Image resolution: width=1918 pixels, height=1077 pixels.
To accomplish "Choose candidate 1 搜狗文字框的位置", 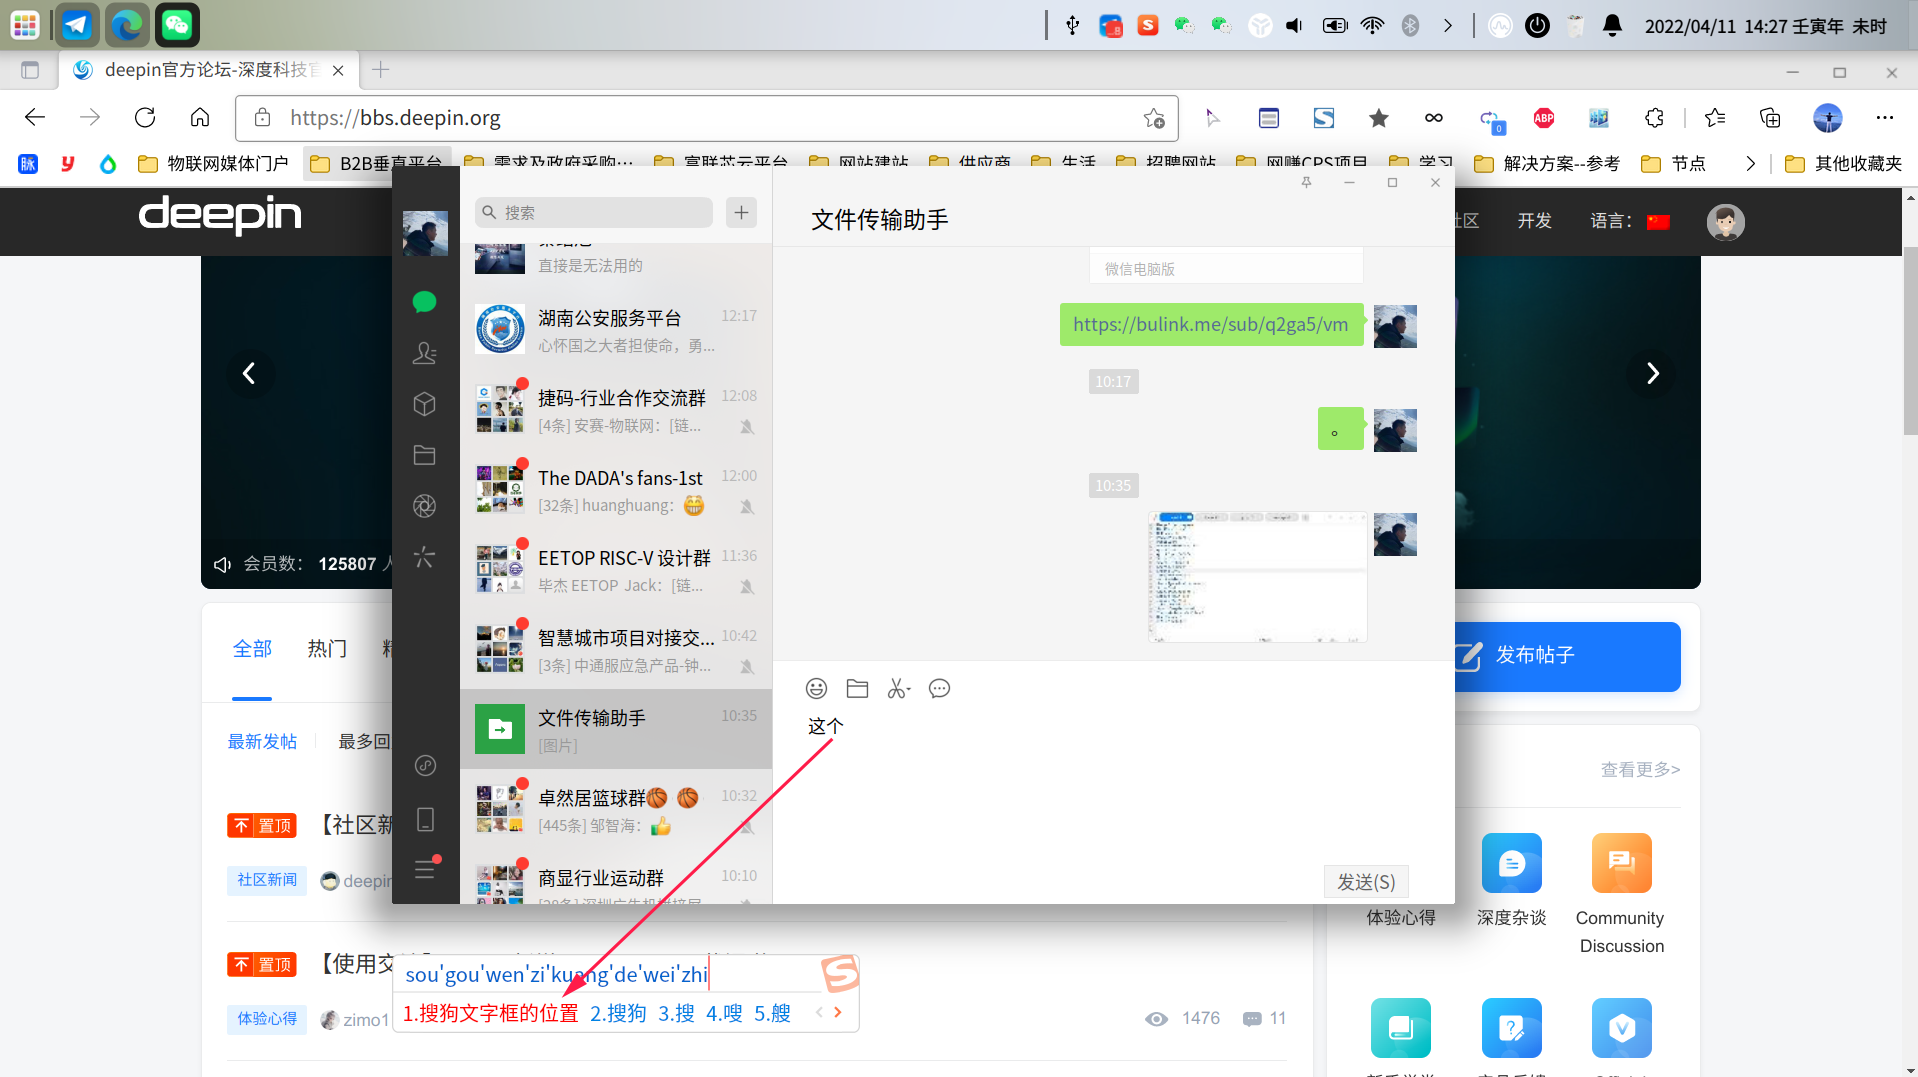I will click(x=490, y=1013).
